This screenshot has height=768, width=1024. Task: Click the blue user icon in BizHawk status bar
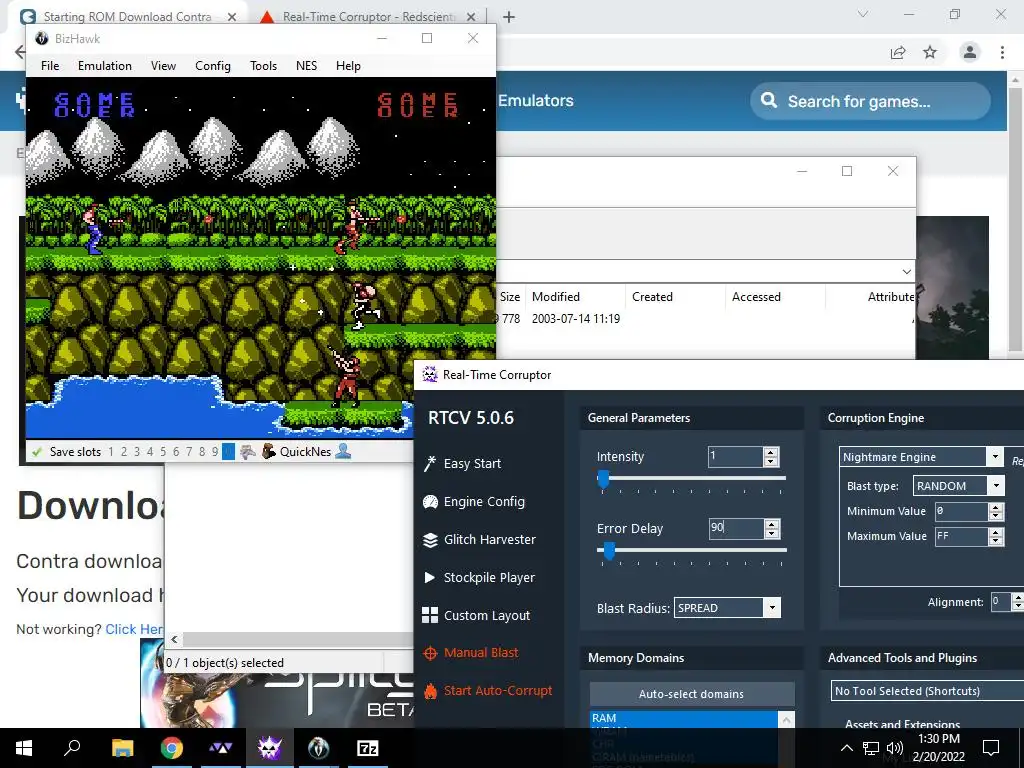click(343, 451)
